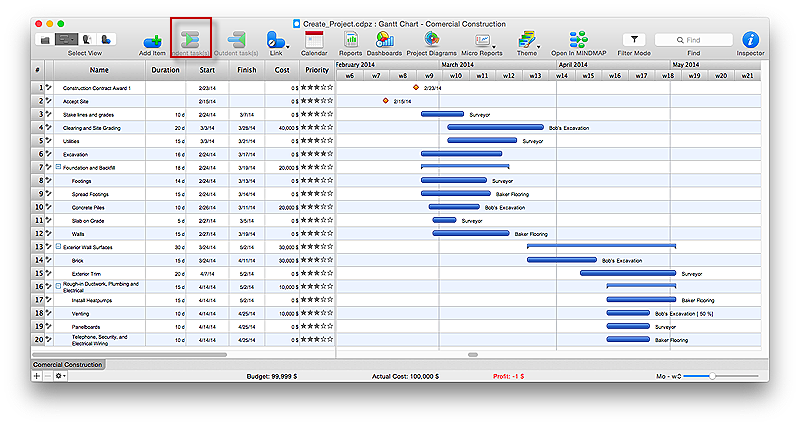Screen dimensions: 800x426
Task: Collapse the Foundation and Backfill group
Action: (x=58, y=168)
